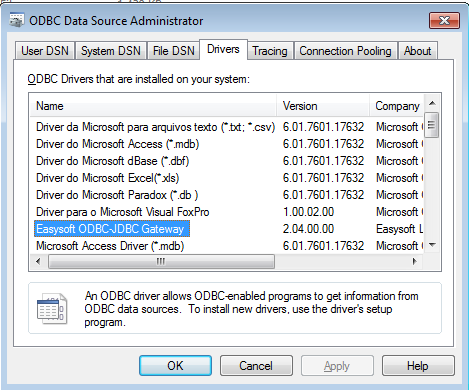Viewport: 469px width, 390px height.
Task: Sort drivers by the Version column header
Action: [323, 106]
